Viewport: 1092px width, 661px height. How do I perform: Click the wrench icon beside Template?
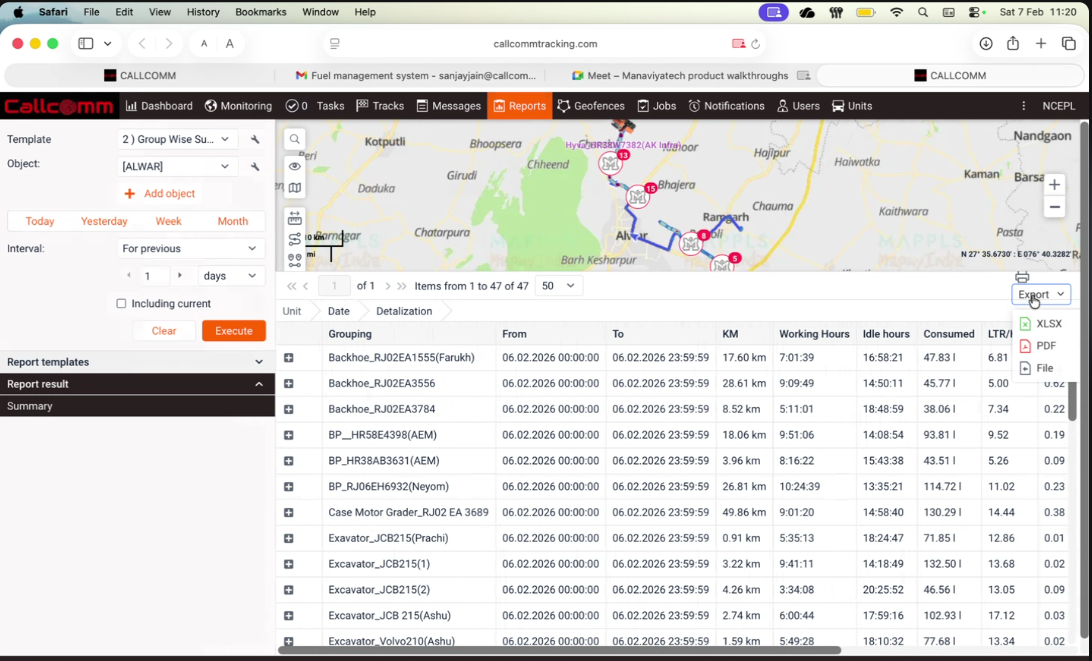(x=254, y=139)
